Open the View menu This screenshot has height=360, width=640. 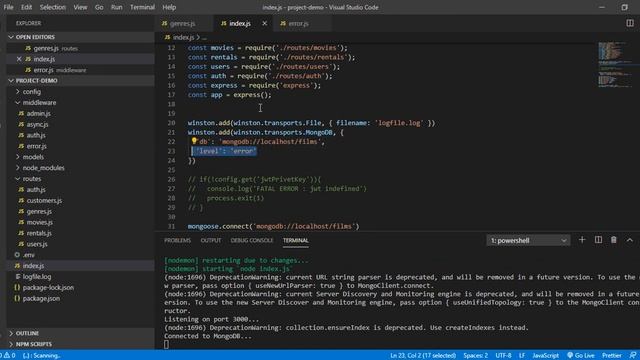pos(80,7)
